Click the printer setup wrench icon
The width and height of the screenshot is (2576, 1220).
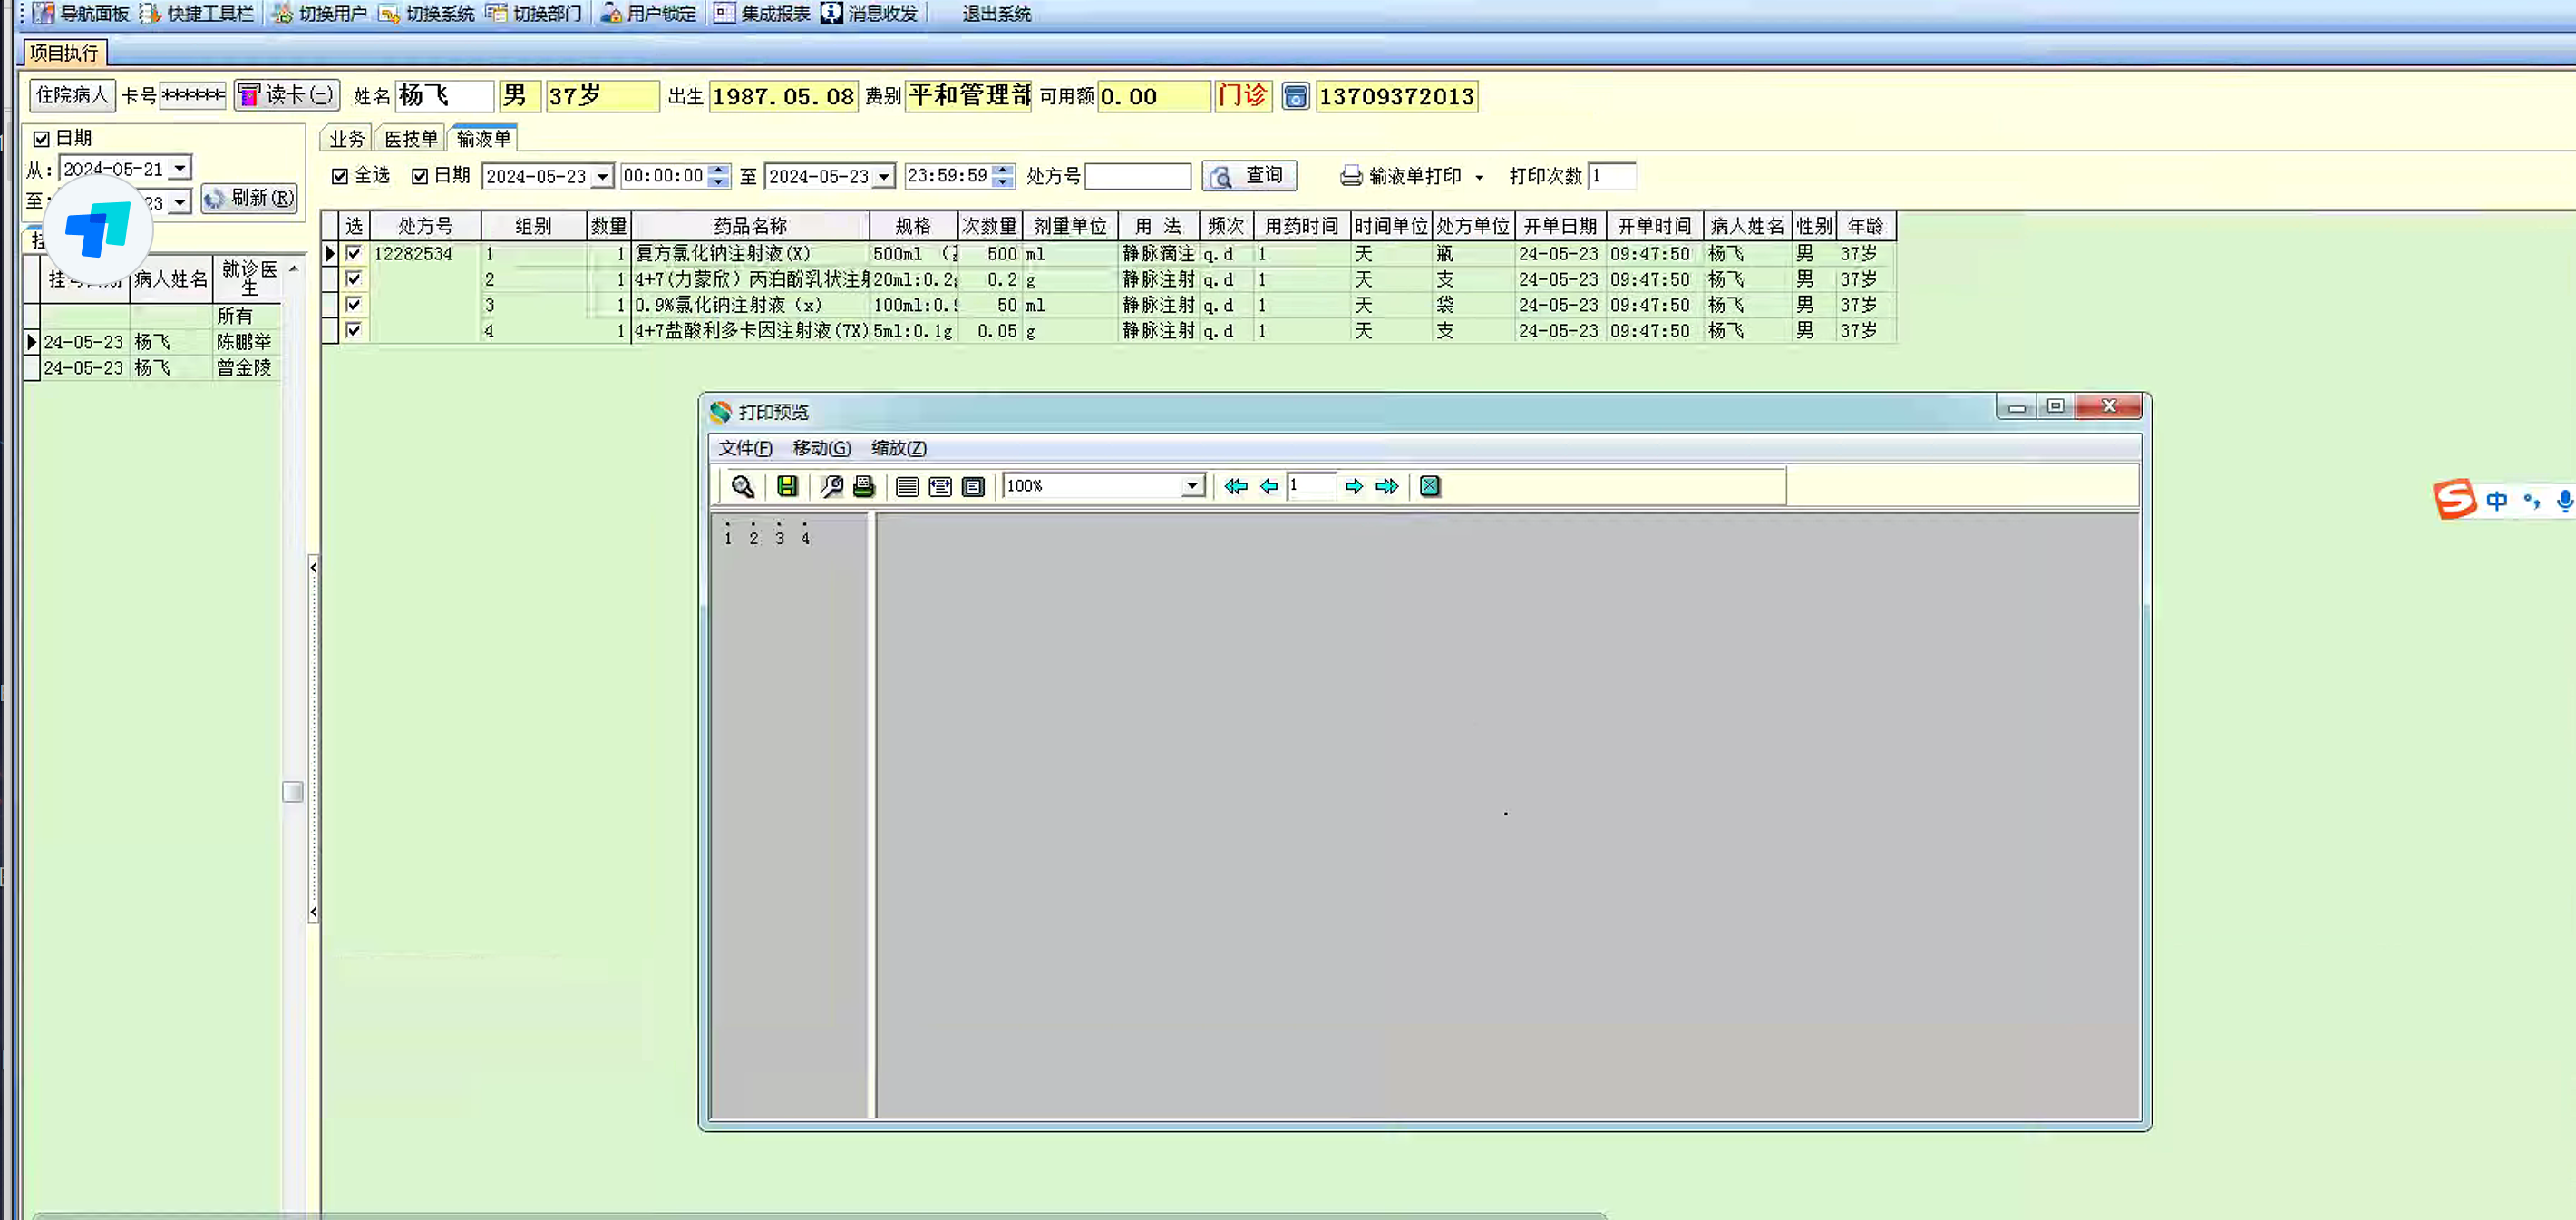click(831, 486)
